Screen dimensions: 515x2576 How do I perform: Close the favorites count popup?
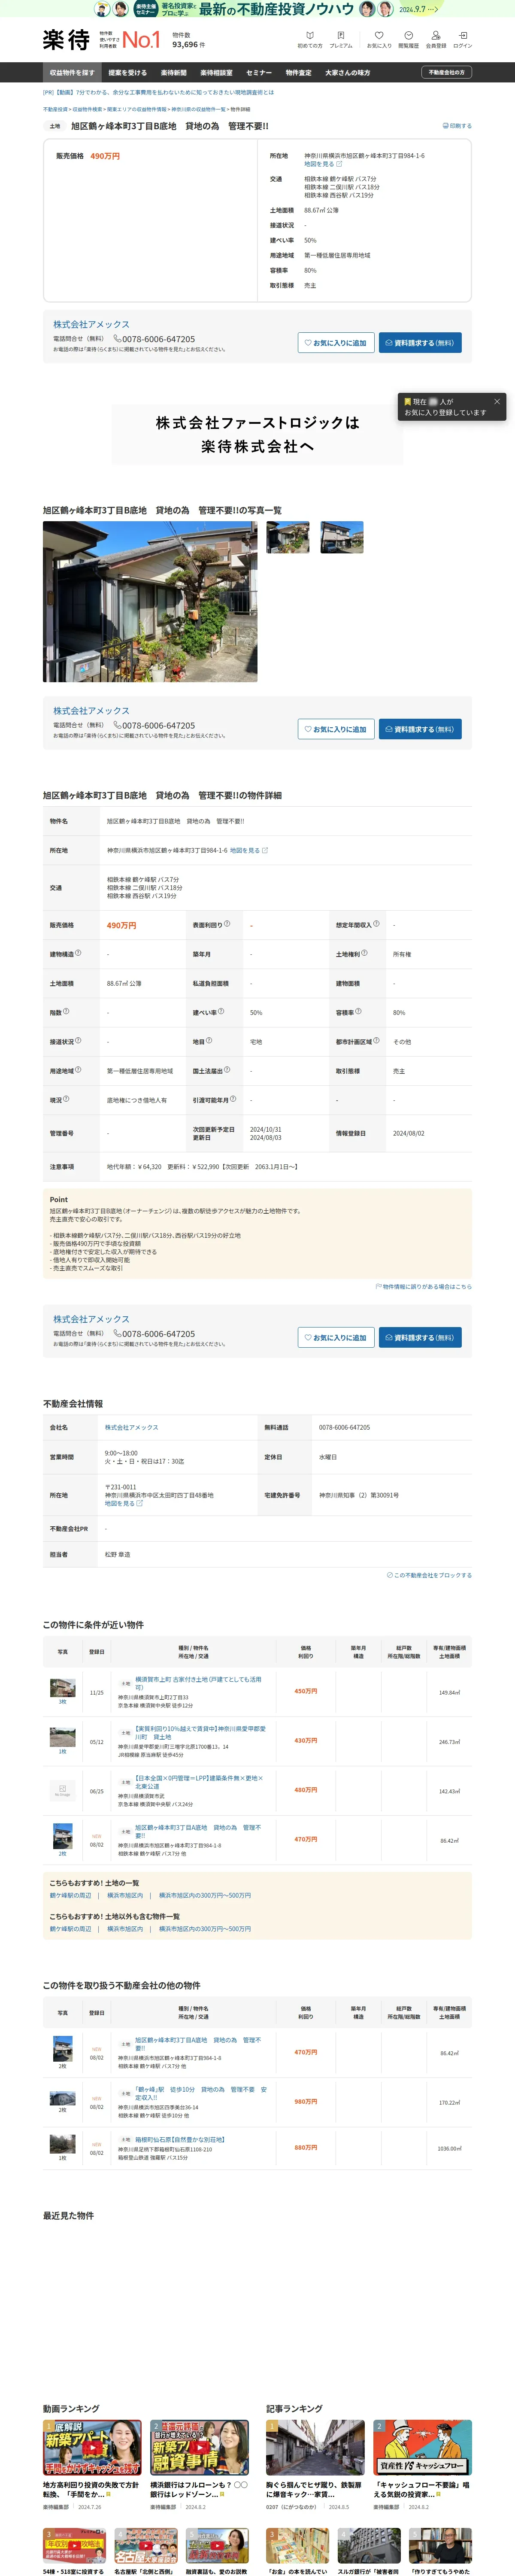[497, 402]
